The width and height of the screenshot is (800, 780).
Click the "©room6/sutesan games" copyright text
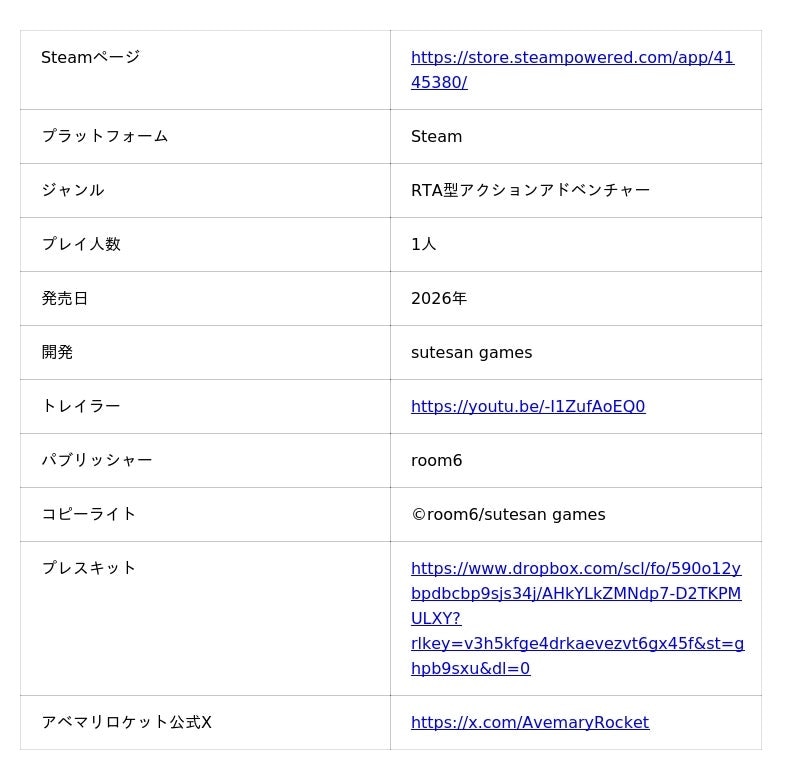coord(508,514)
